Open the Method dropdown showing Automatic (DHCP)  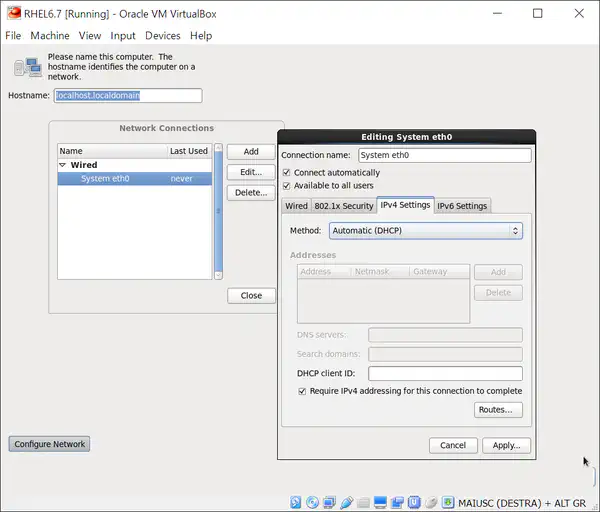click(x=425, y=231)
